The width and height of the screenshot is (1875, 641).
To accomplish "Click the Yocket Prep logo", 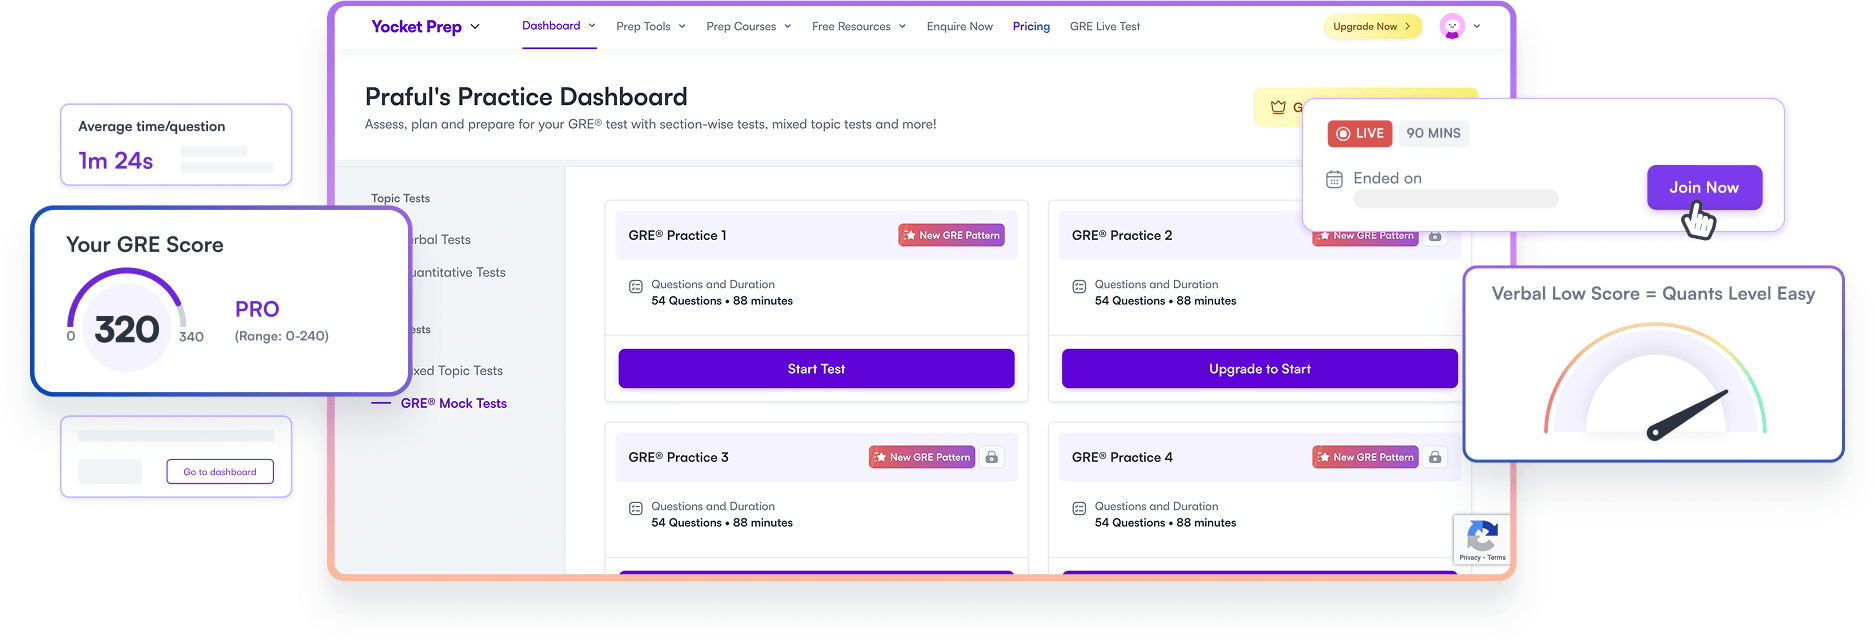I will (416, 27).
